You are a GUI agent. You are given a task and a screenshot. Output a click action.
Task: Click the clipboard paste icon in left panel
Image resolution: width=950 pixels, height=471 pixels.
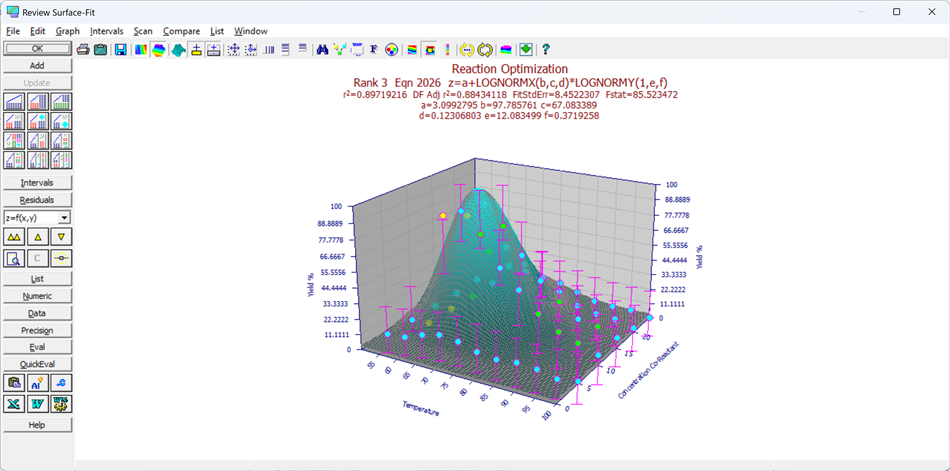click(14, 382)
